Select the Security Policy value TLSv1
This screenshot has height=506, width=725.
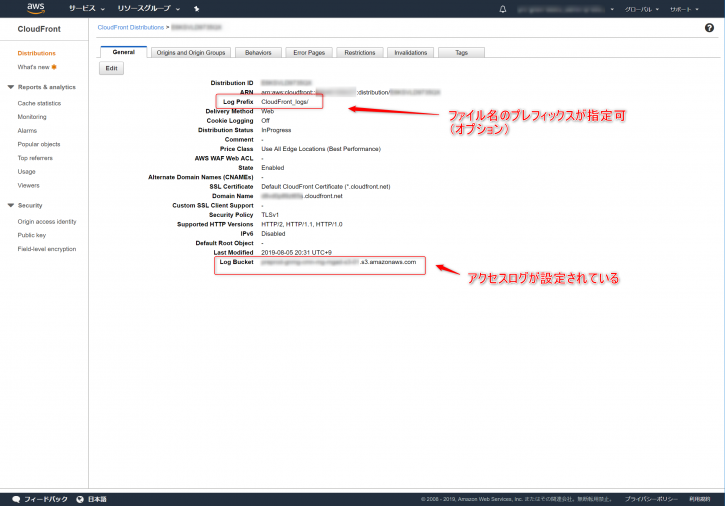[270, 215]
